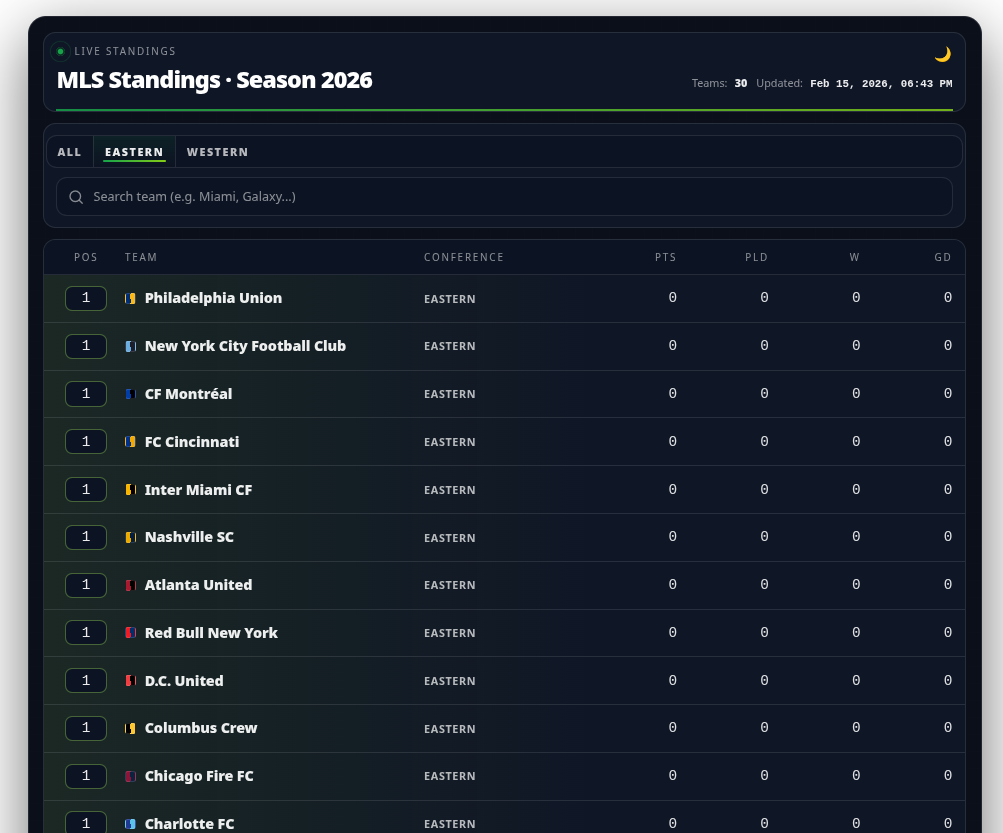
Task: Switch to the Western conference tab
Action: [x=217, y=152]
